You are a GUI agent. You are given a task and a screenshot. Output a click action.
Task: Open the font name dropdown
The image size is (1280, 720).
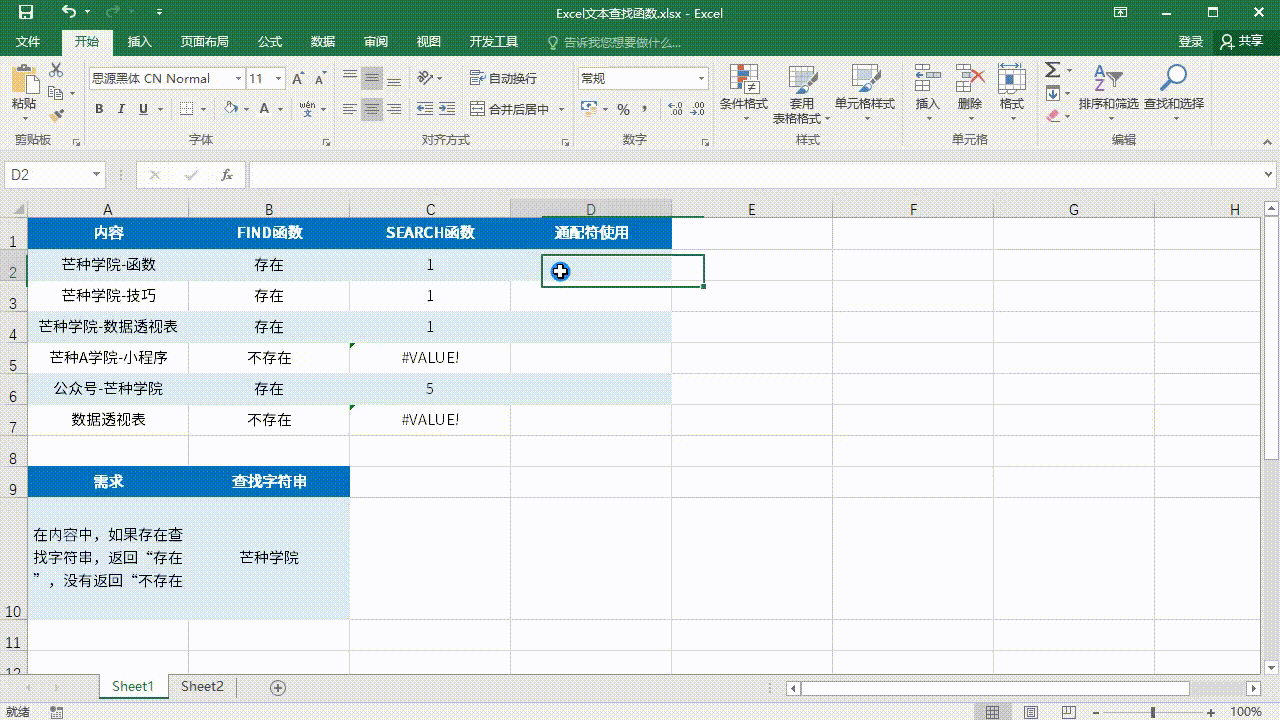[238, 78]
